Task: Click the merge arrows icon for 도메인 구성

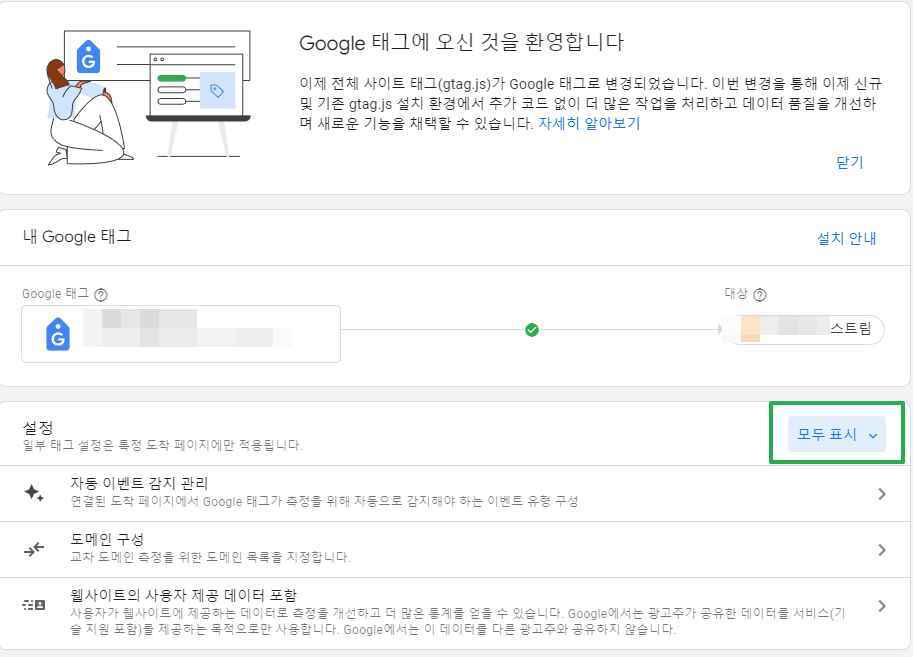Action: (34, 549)
